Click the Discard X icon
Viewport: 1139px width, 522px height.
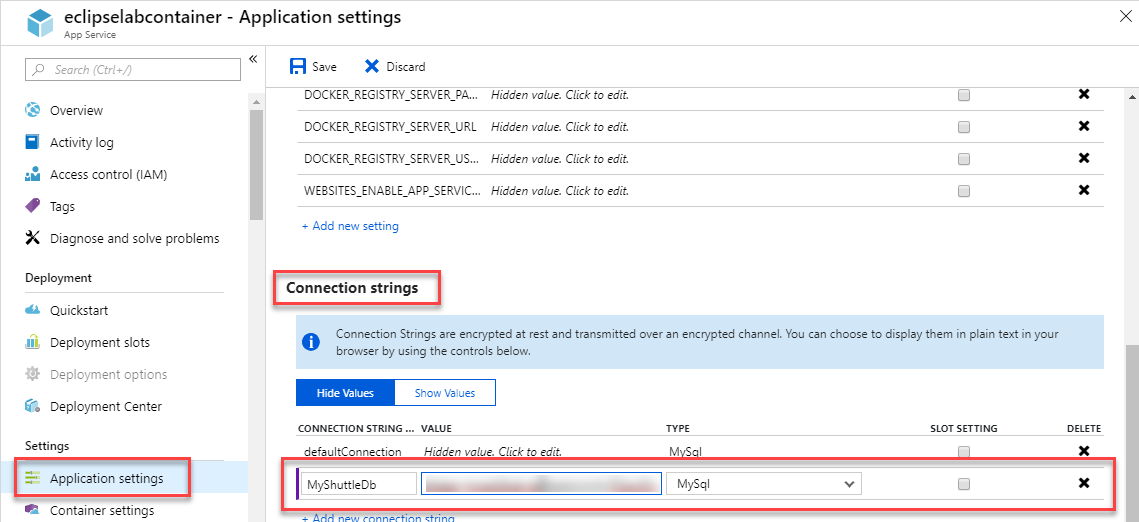[372, 67]
